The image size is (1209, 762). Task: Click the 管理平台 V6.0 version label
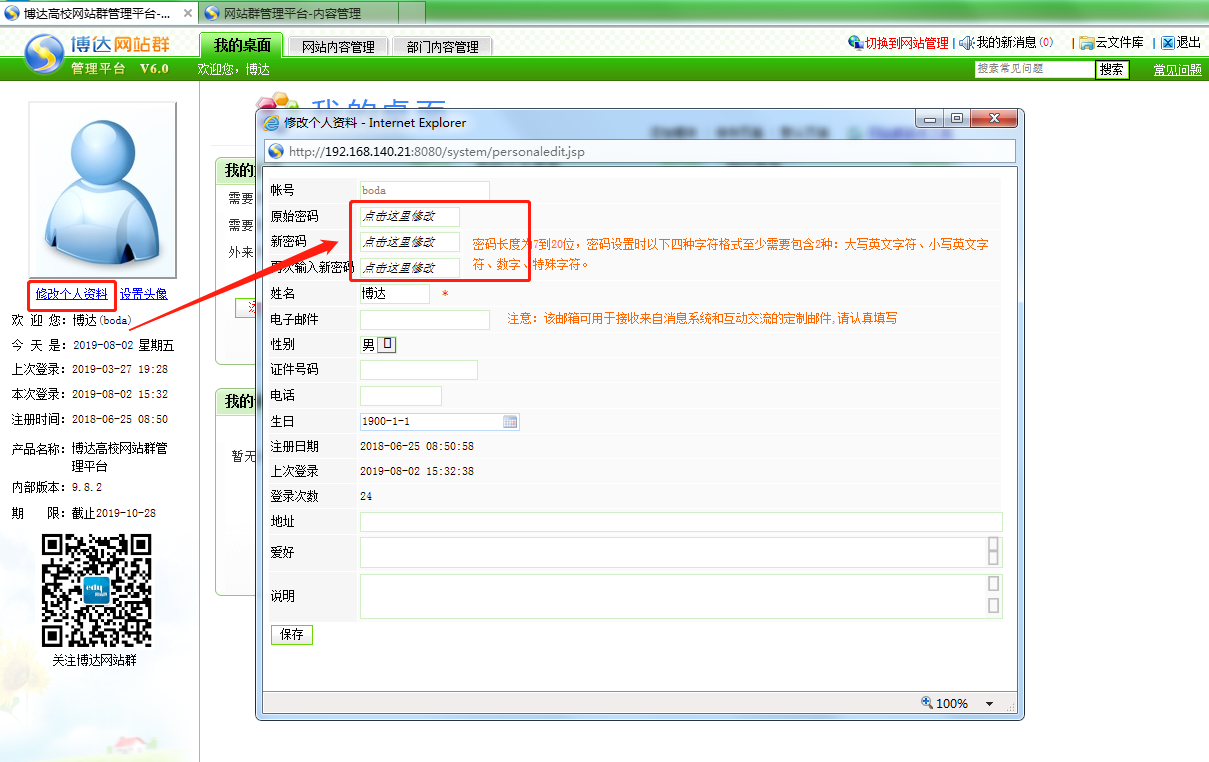[x=120, y=69]
